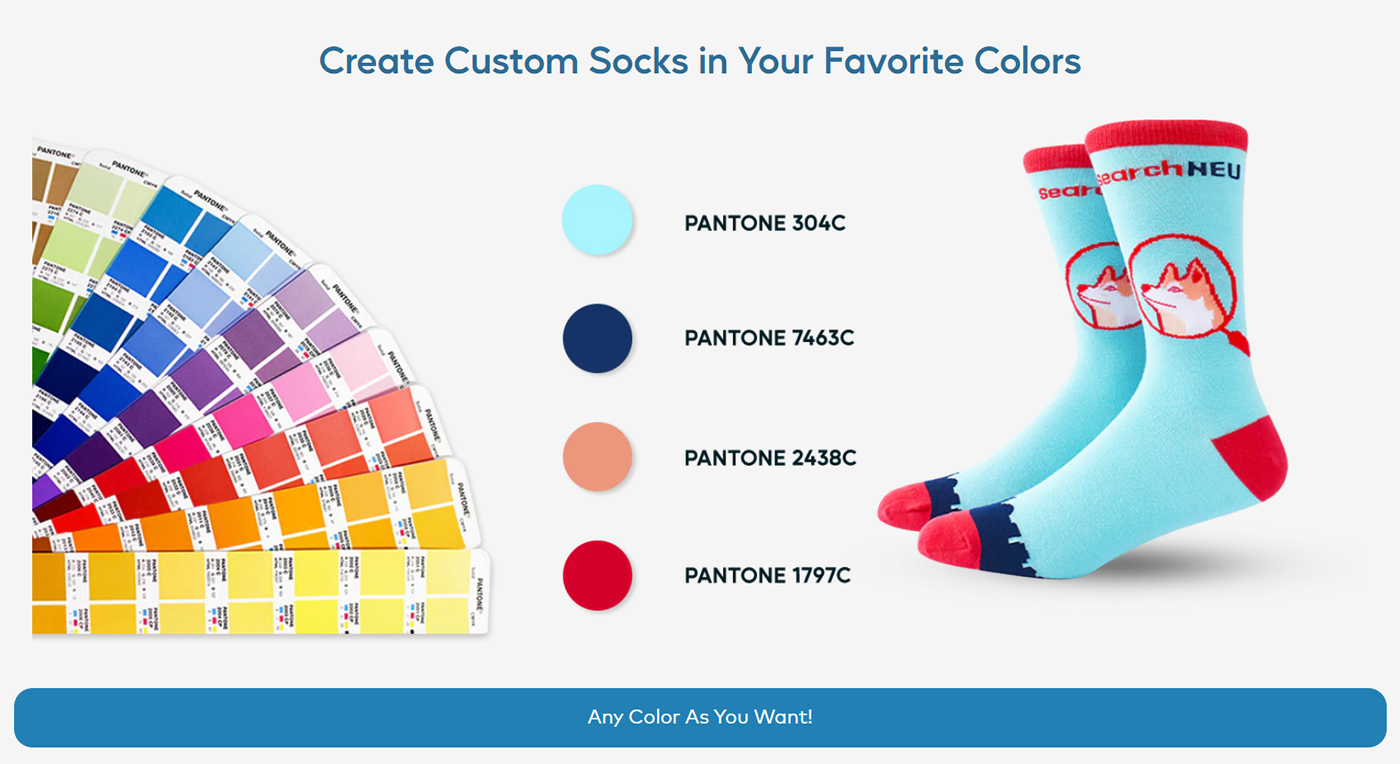
Task: Select the navy Pantone 7463C color circle
Action: 598,339
